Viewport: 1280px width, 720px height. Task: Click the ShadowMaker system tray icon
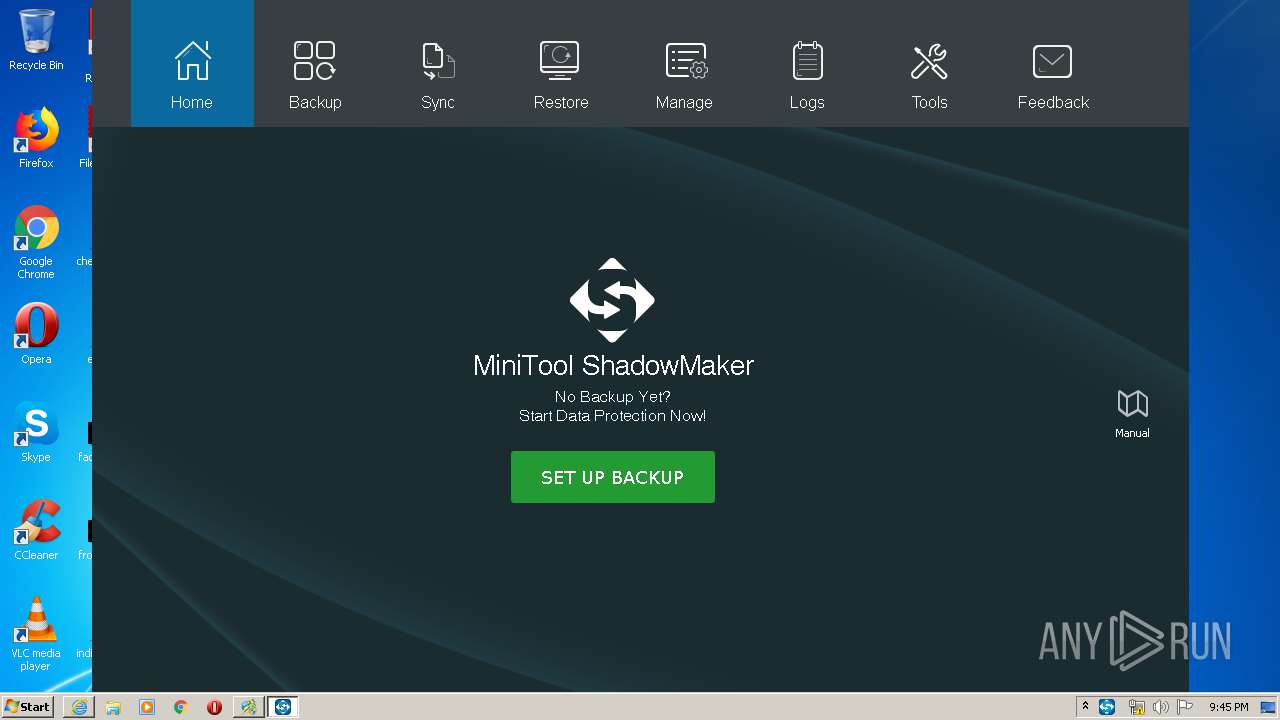(x=1107, y=707)
